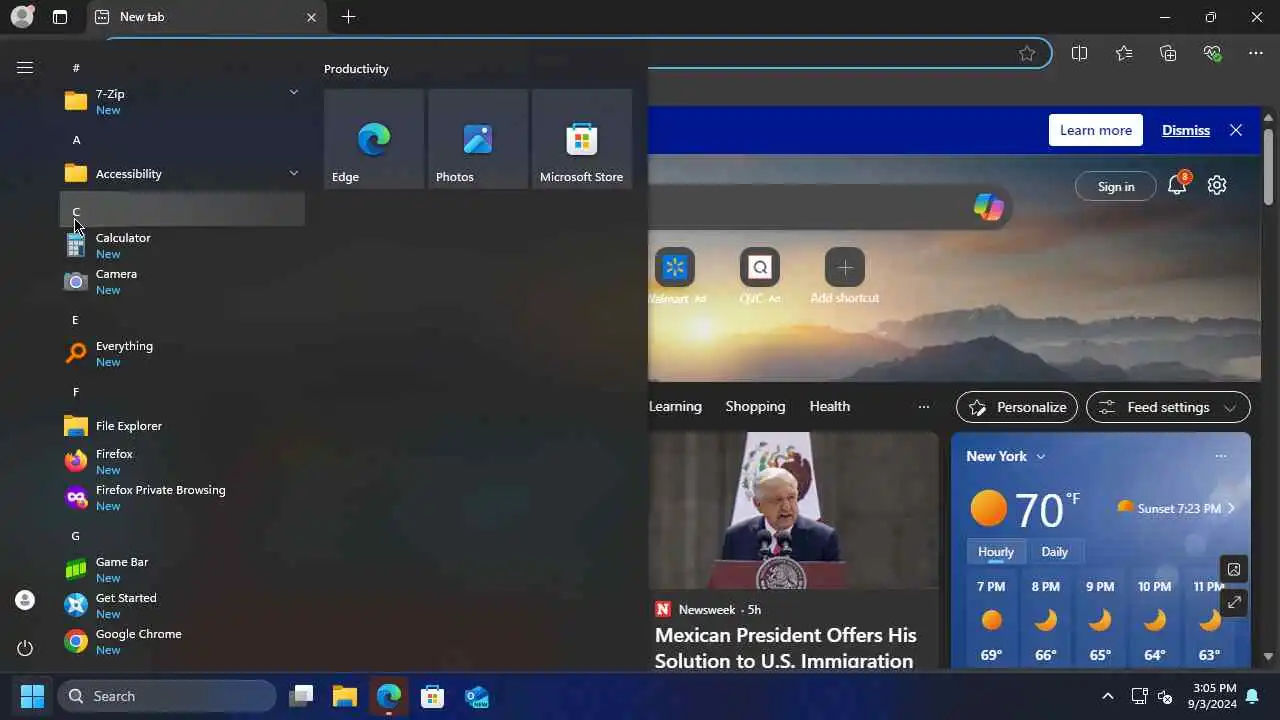
Task: Open the Edge Favorites panel
Action: click(x=1124, y=53)
